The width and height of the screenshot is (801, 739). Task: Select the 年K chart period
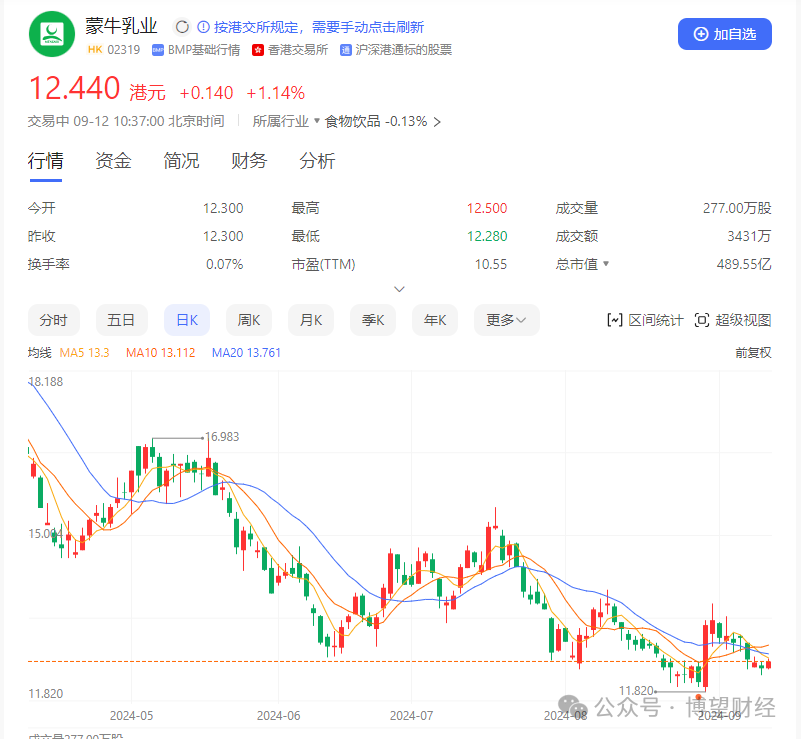tap(435, 320)
